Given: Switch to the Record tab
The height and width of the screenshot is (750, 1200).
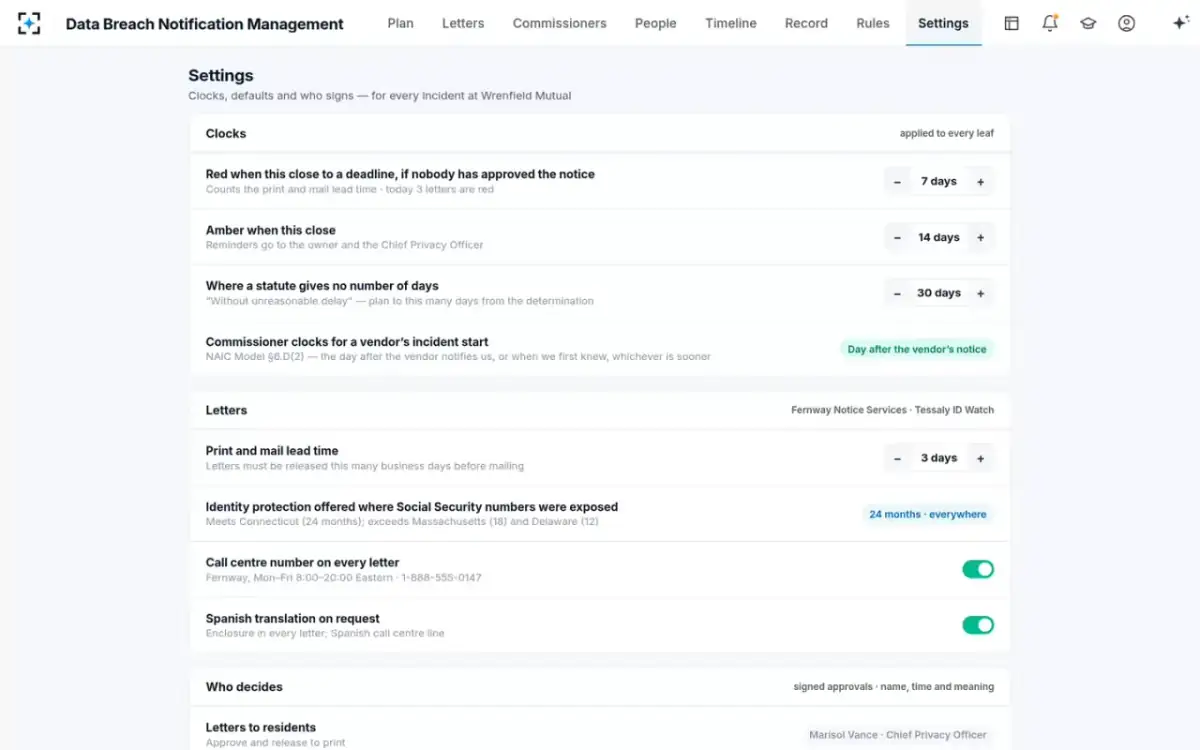Looking at the screenshot, I should (806, 23).
